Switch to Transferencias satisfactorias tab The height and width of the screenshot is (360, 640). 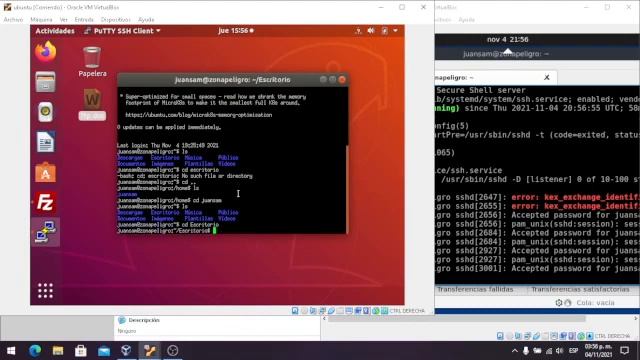click(x=580, y=289)
